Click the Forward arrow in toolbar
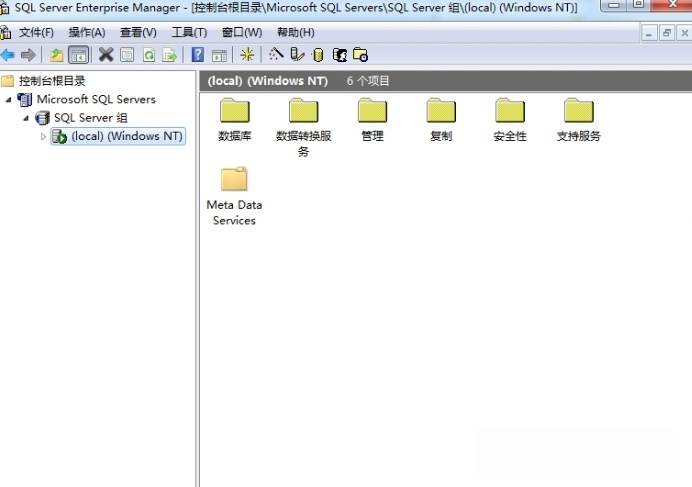This screenshot has width=692, height=487. pyautogui.click(x=28, y=55)
